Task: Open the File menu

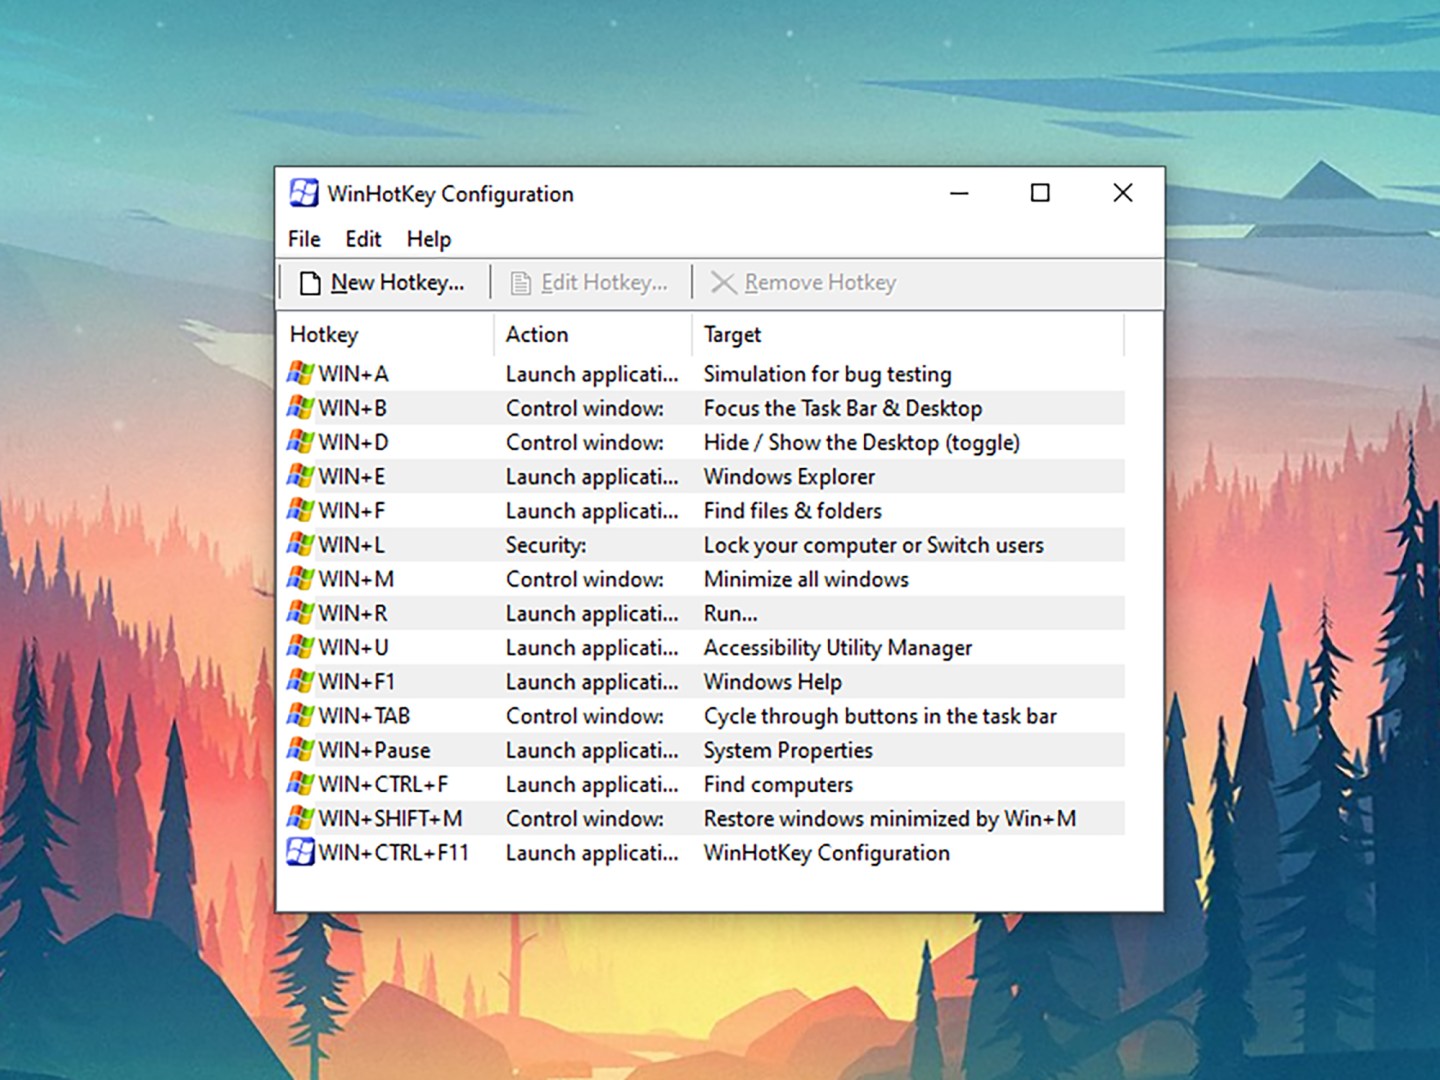Action: tap(303, 239)
